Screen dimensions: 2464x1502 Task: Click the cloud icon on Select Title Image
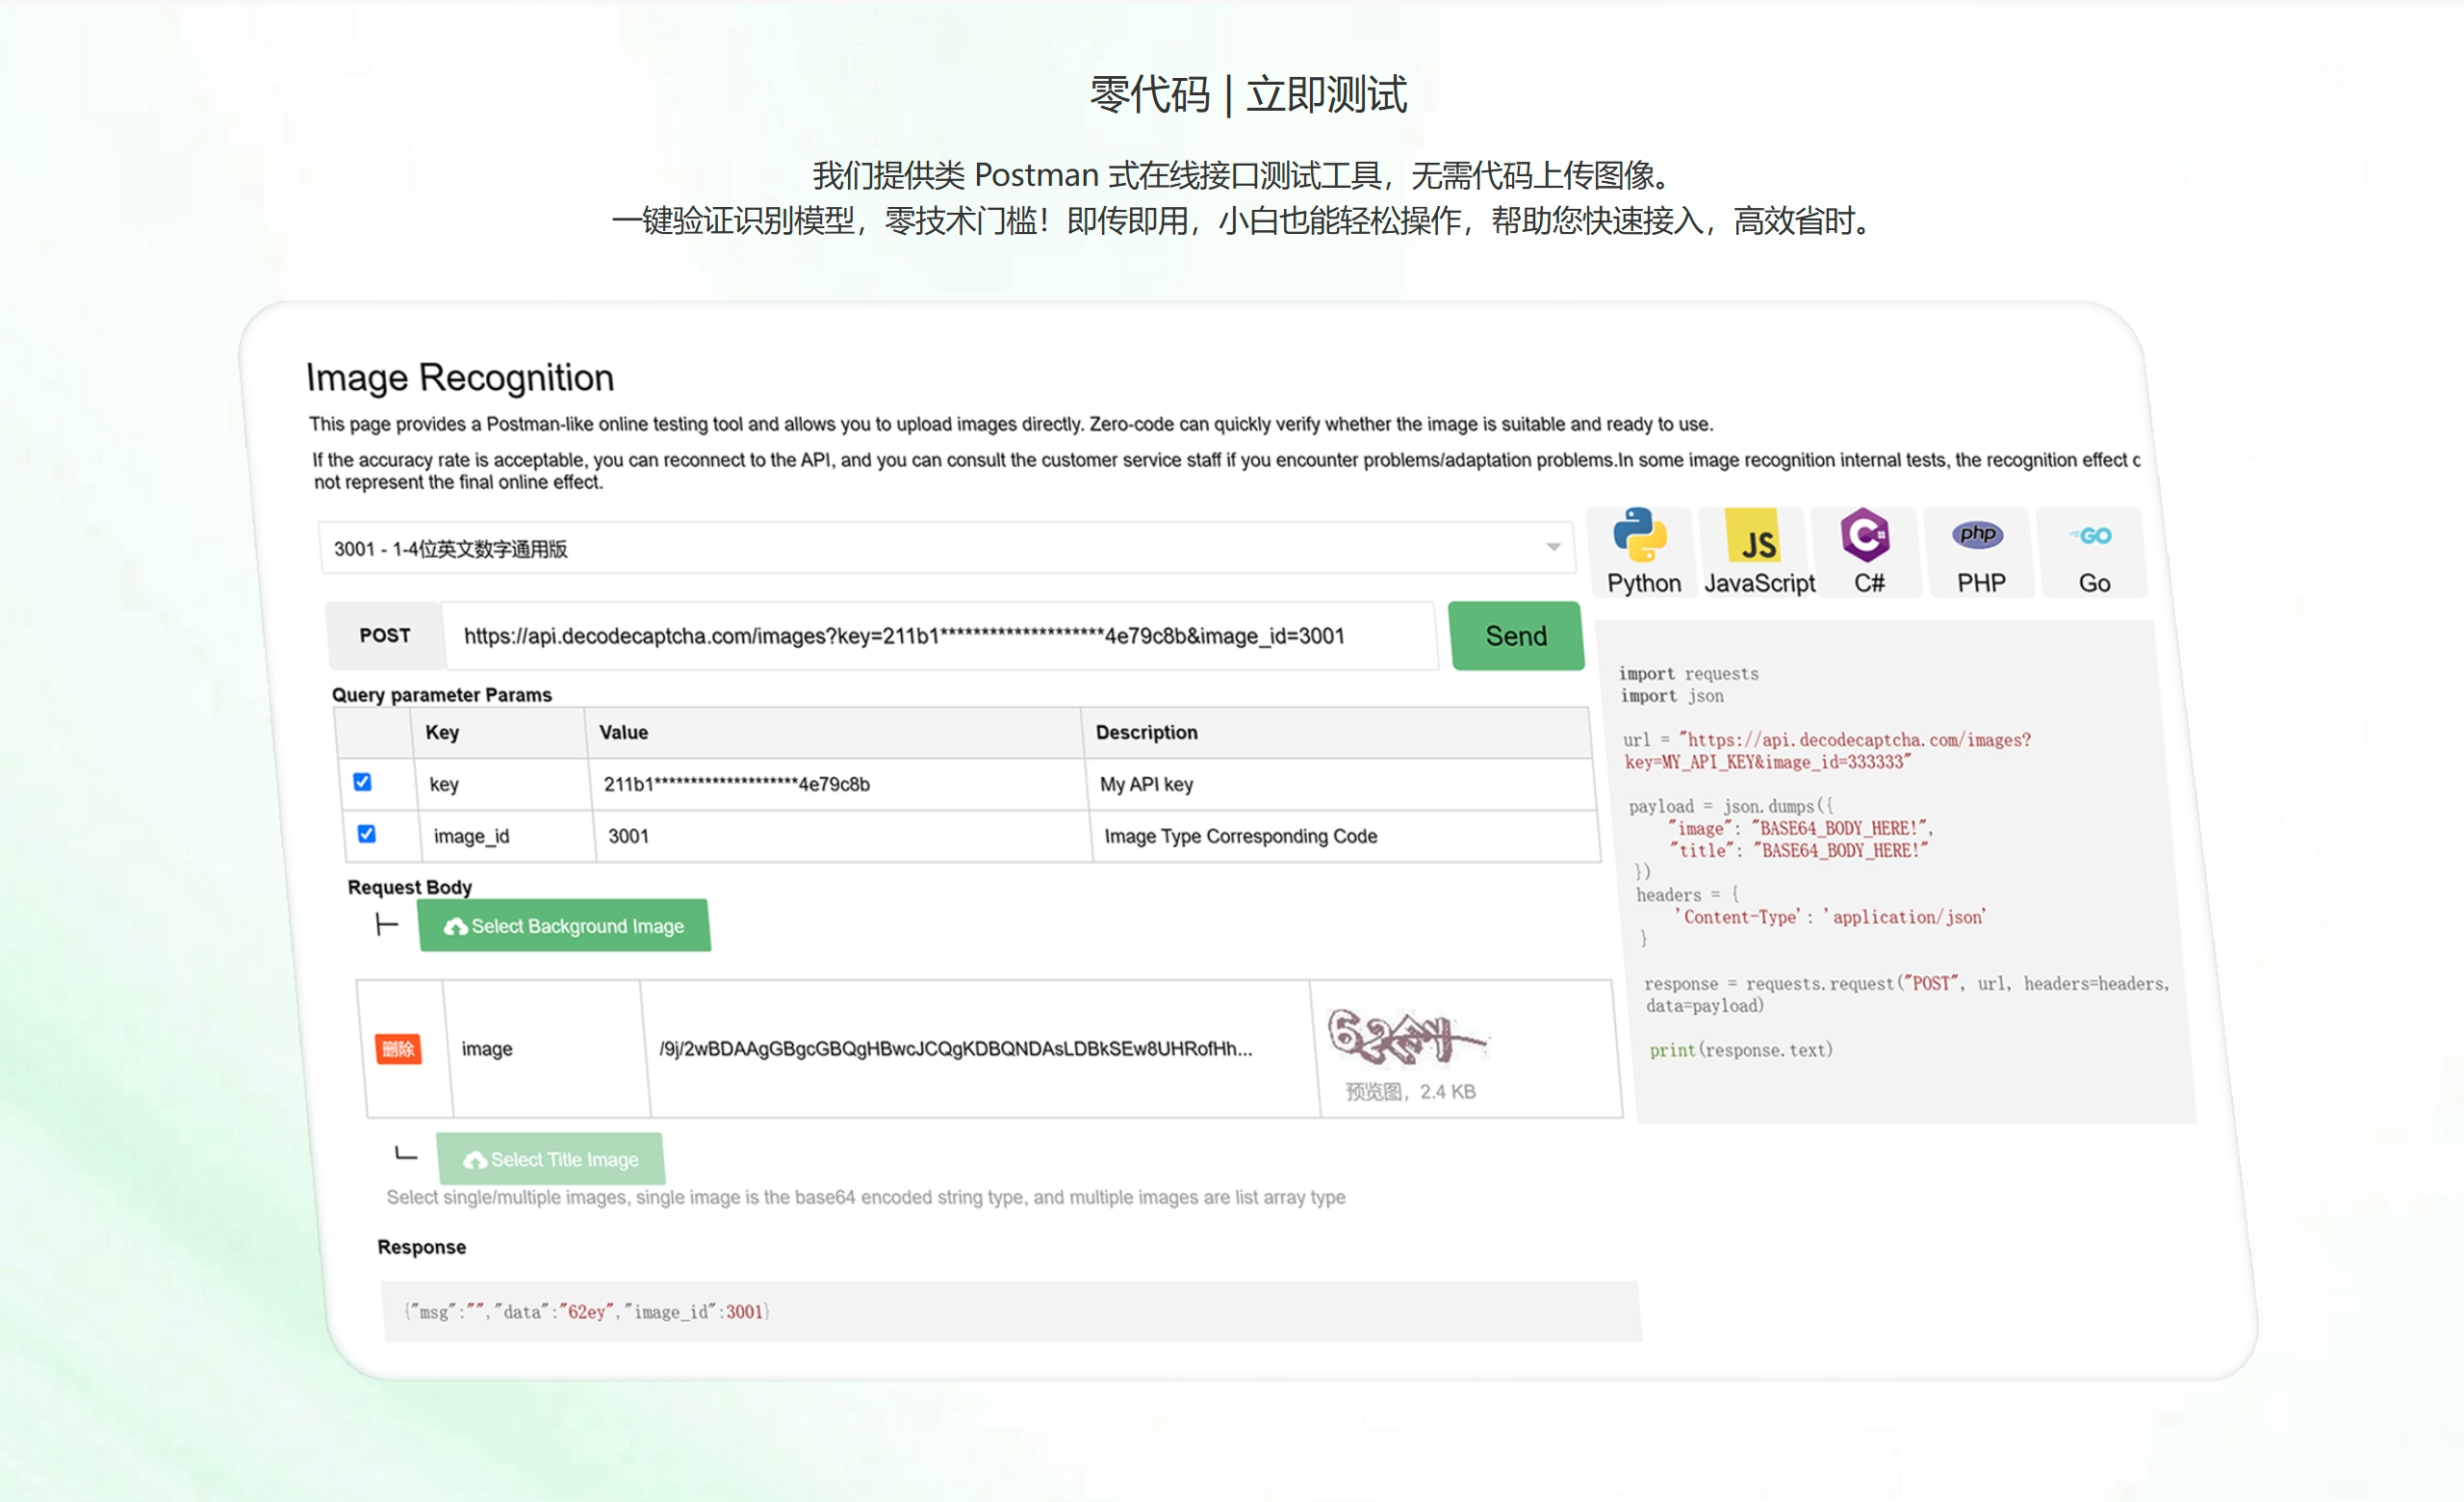[x=476, y=1160]
